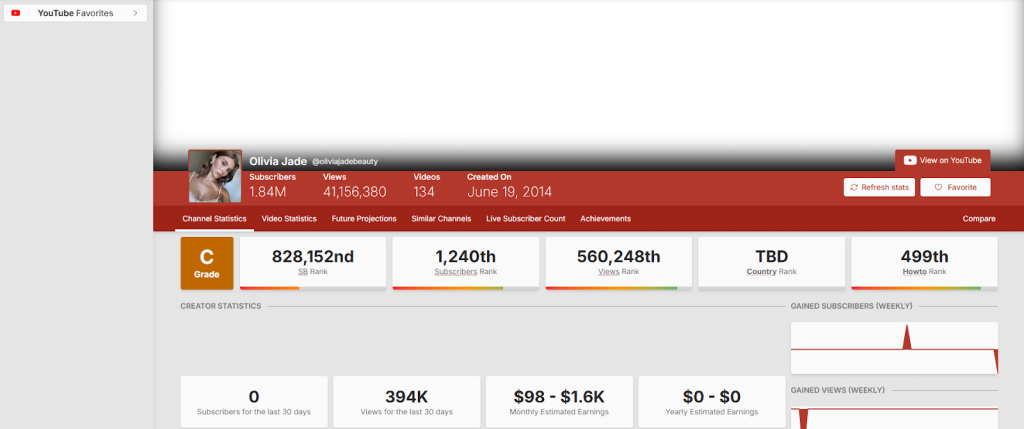Viewport: 1024px width, 429px height.
Task: Select the Future Projections tab
Action: pos(364,218)
